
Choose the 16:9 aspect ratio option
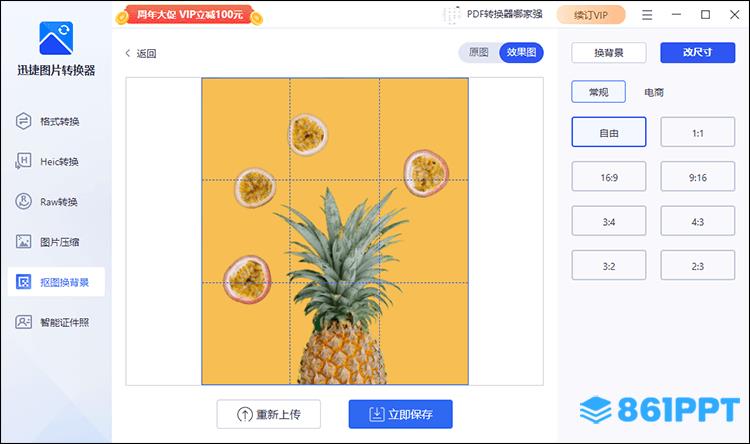coord(609,177)
